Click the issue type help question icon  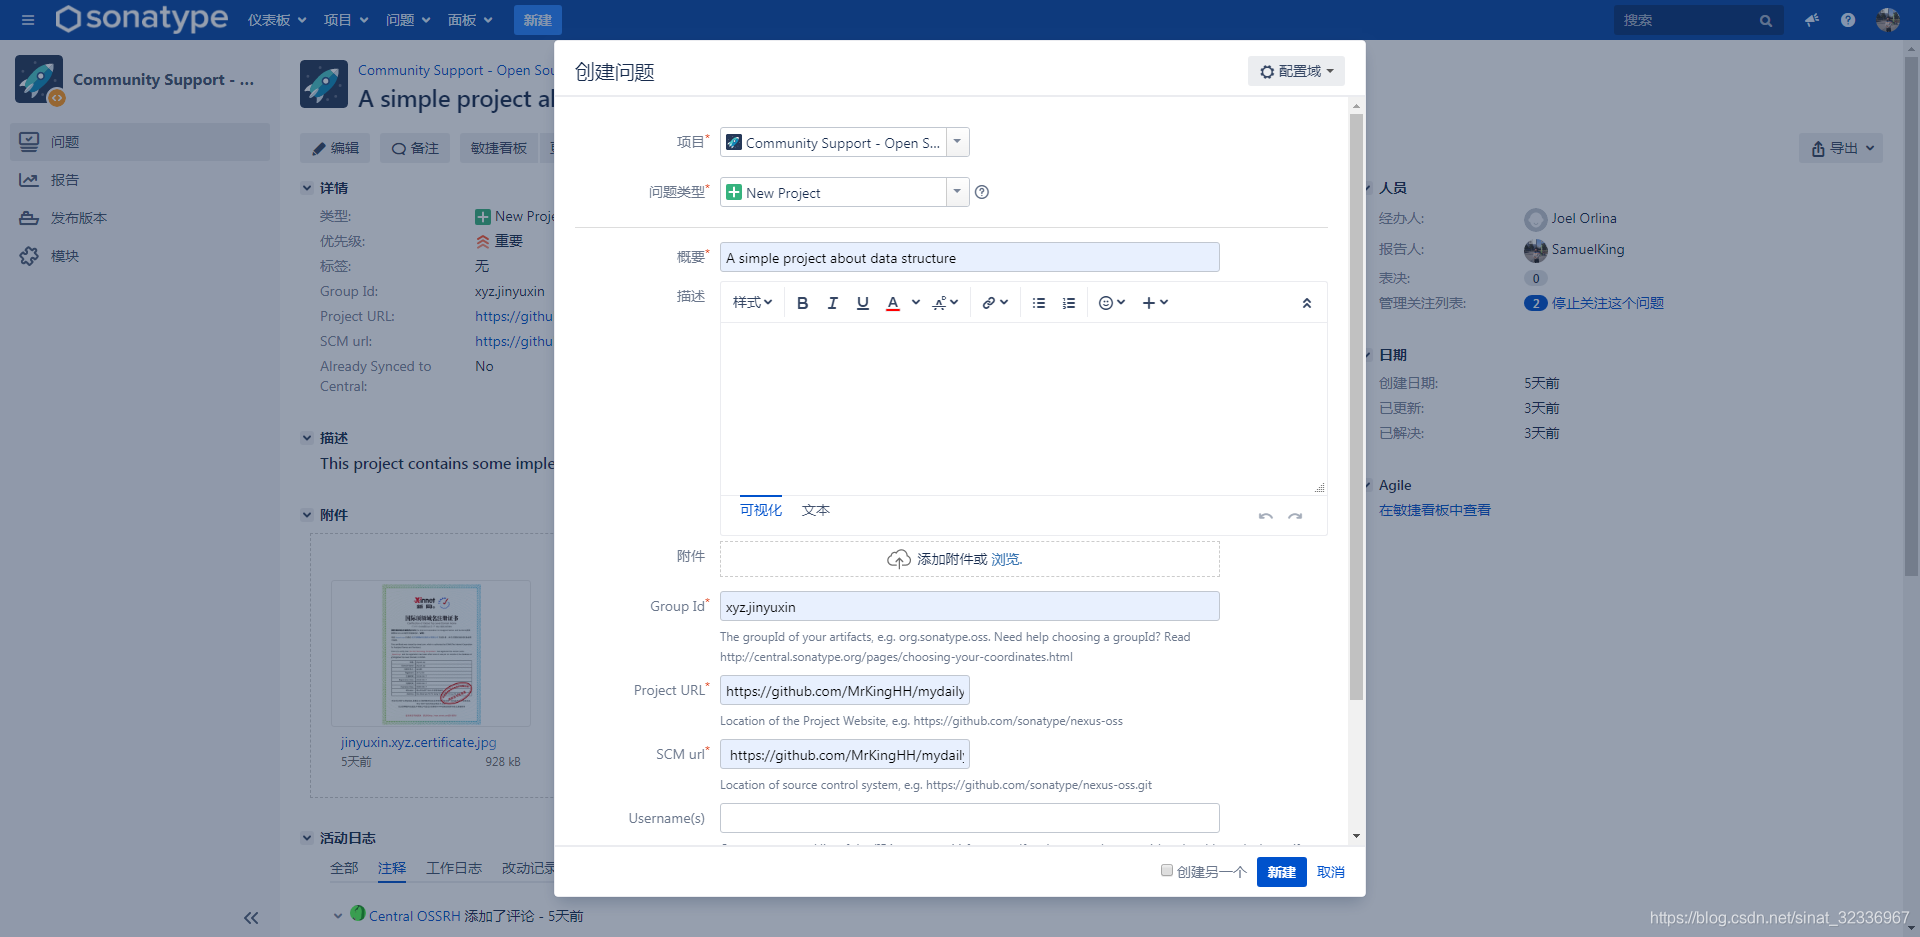click(982, 193)
